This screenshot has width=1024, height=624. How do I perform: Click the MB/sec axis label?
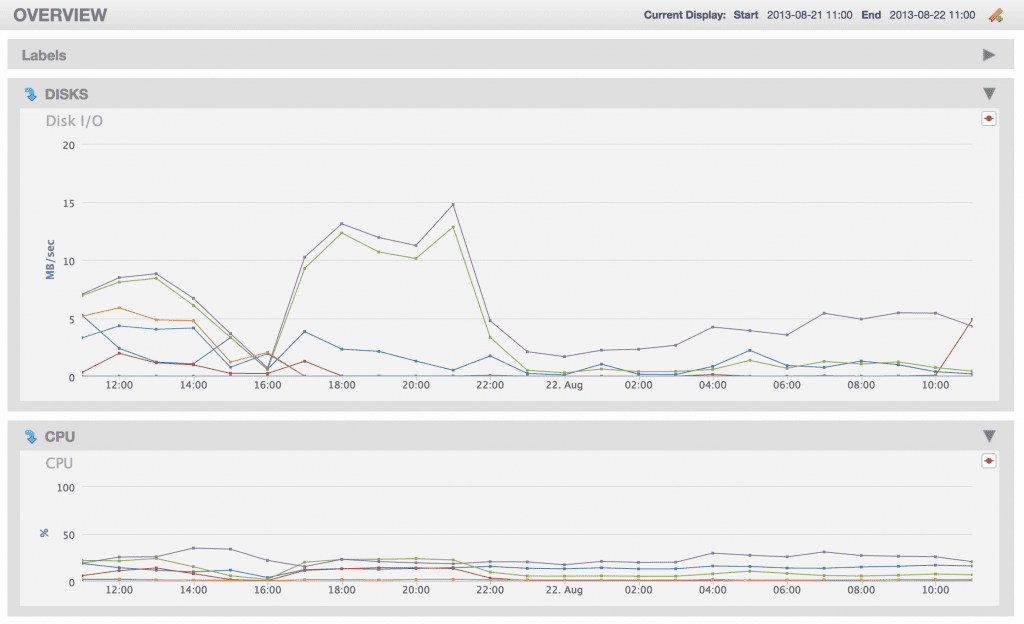tap(50, 259)
